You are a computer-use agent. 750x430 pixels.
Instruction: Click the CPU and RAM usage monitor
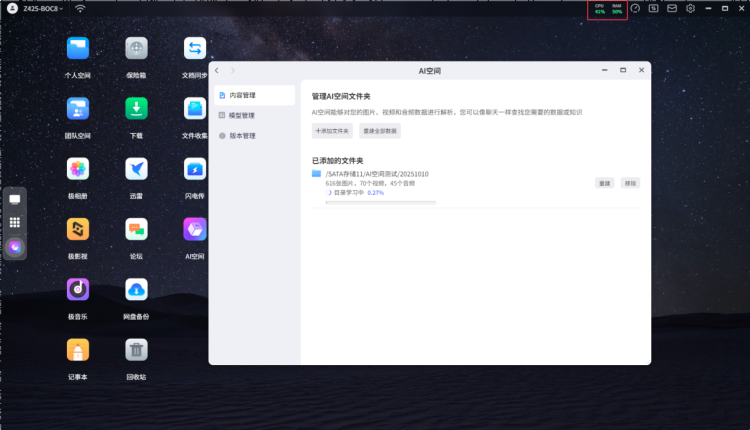click(x=607, y=9)
